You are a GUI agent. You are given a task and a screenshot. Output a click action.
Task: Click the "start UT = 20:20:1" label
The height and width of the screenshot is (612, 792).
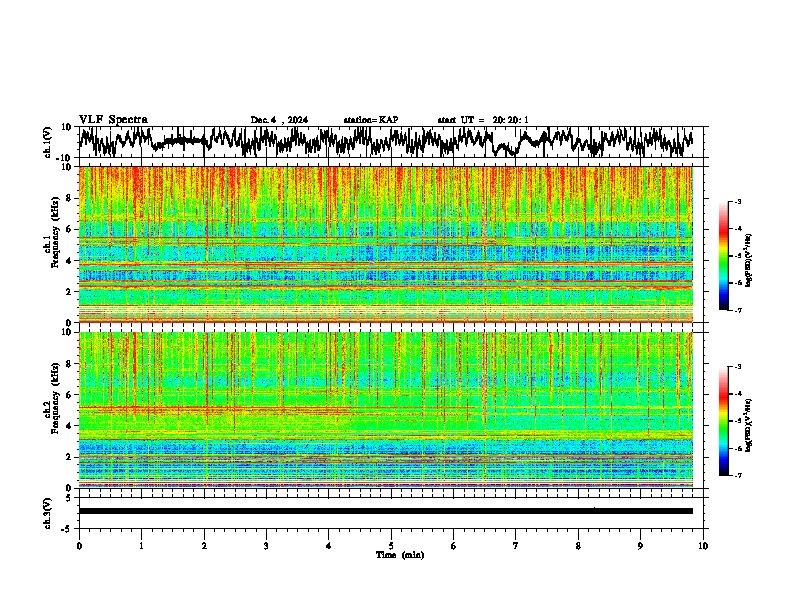point(483,120)
